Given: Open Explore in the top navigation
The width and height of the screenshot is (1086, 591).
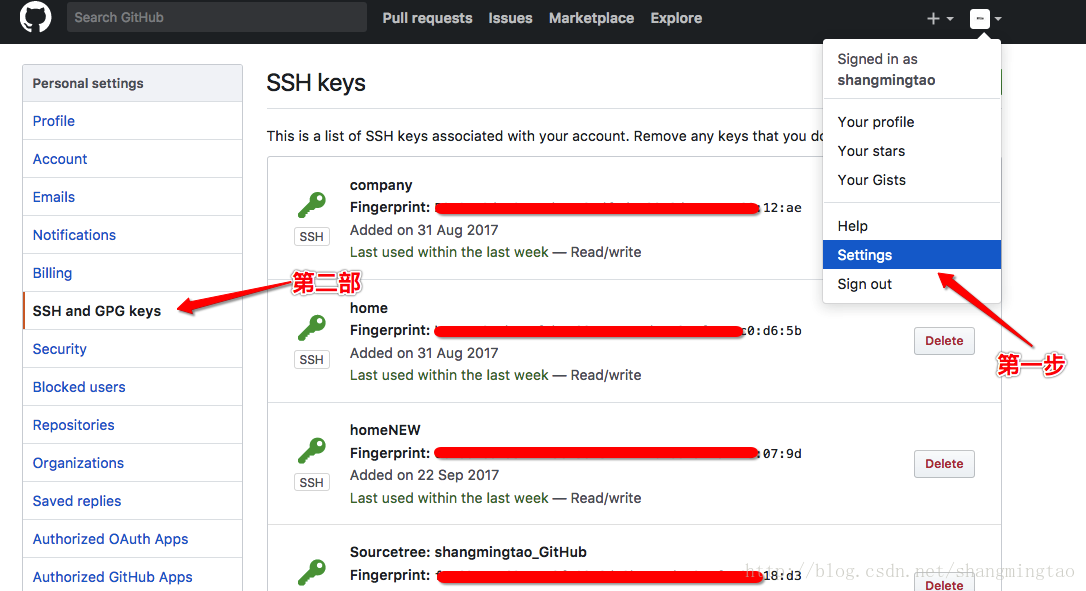Looking at the screenshot, I should pyautogui.click(x=676, y=18).
